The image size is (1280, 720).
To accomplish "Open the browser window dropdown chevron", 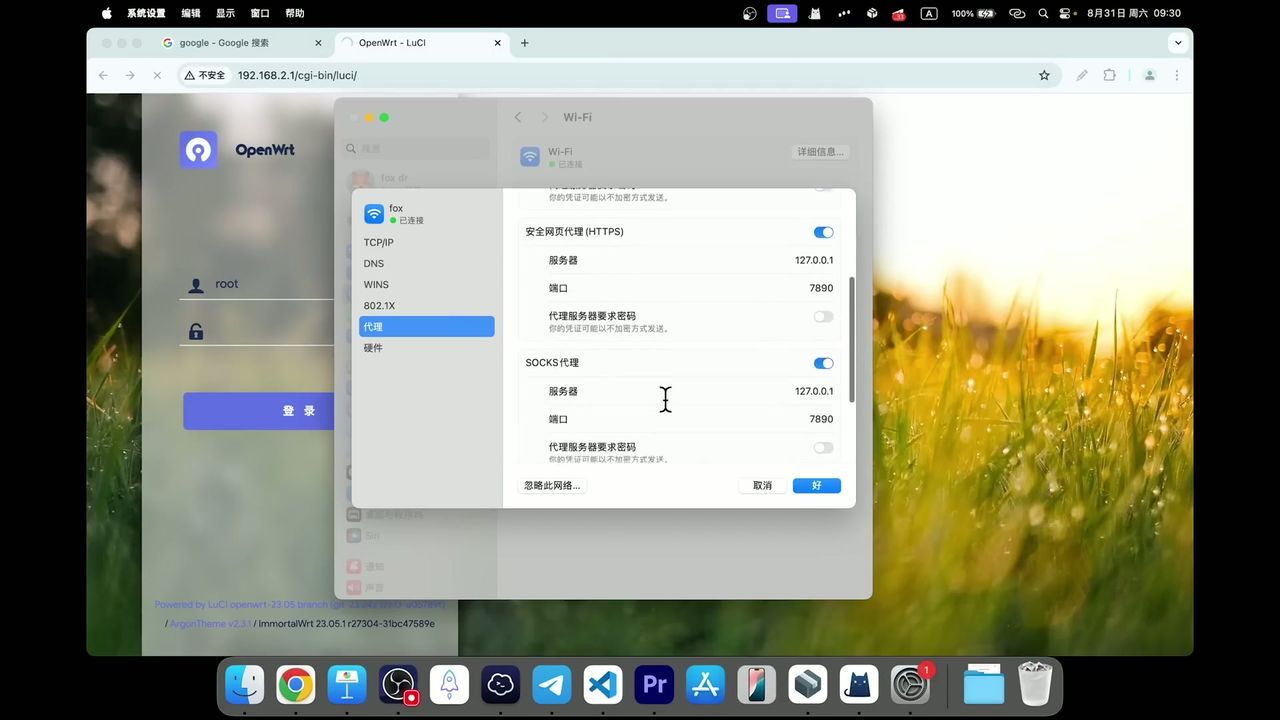I will click(x=1177, y=43).
